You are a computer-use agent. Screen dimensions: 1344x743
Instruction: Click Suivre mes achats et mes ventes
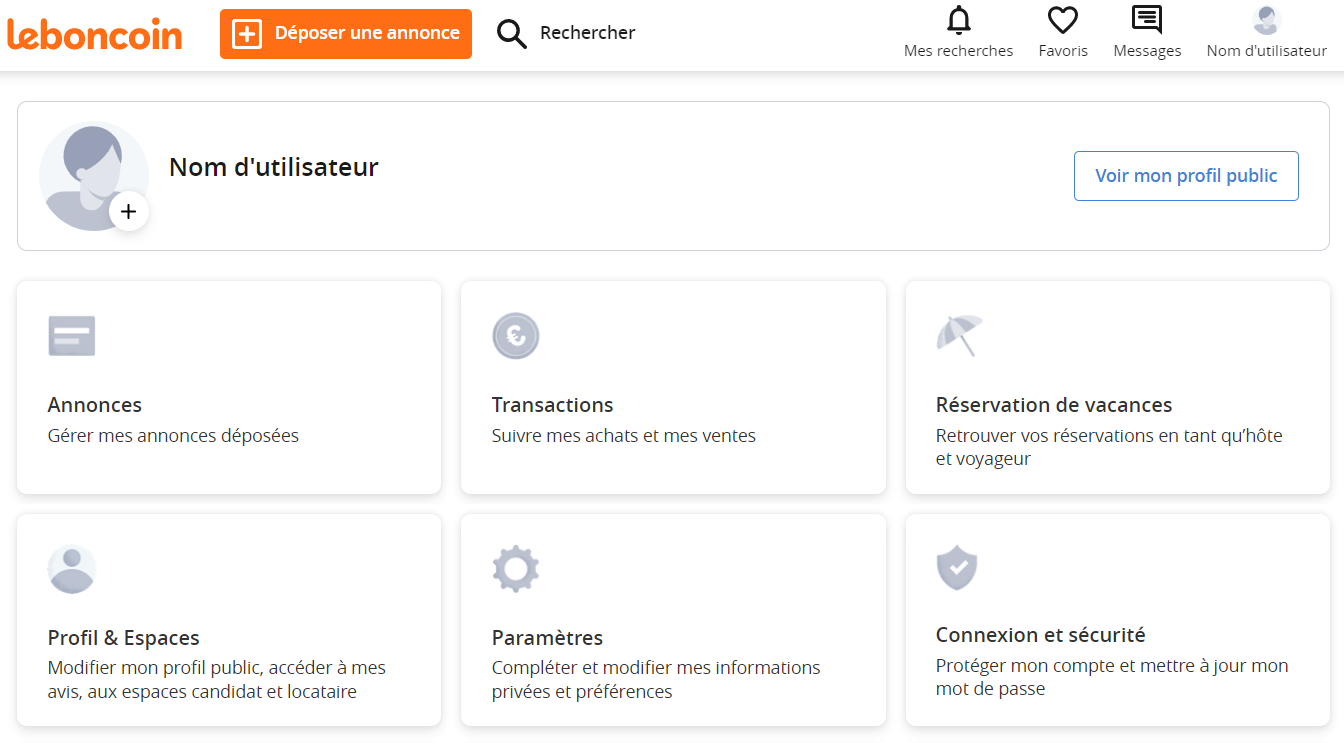(624, 435)
